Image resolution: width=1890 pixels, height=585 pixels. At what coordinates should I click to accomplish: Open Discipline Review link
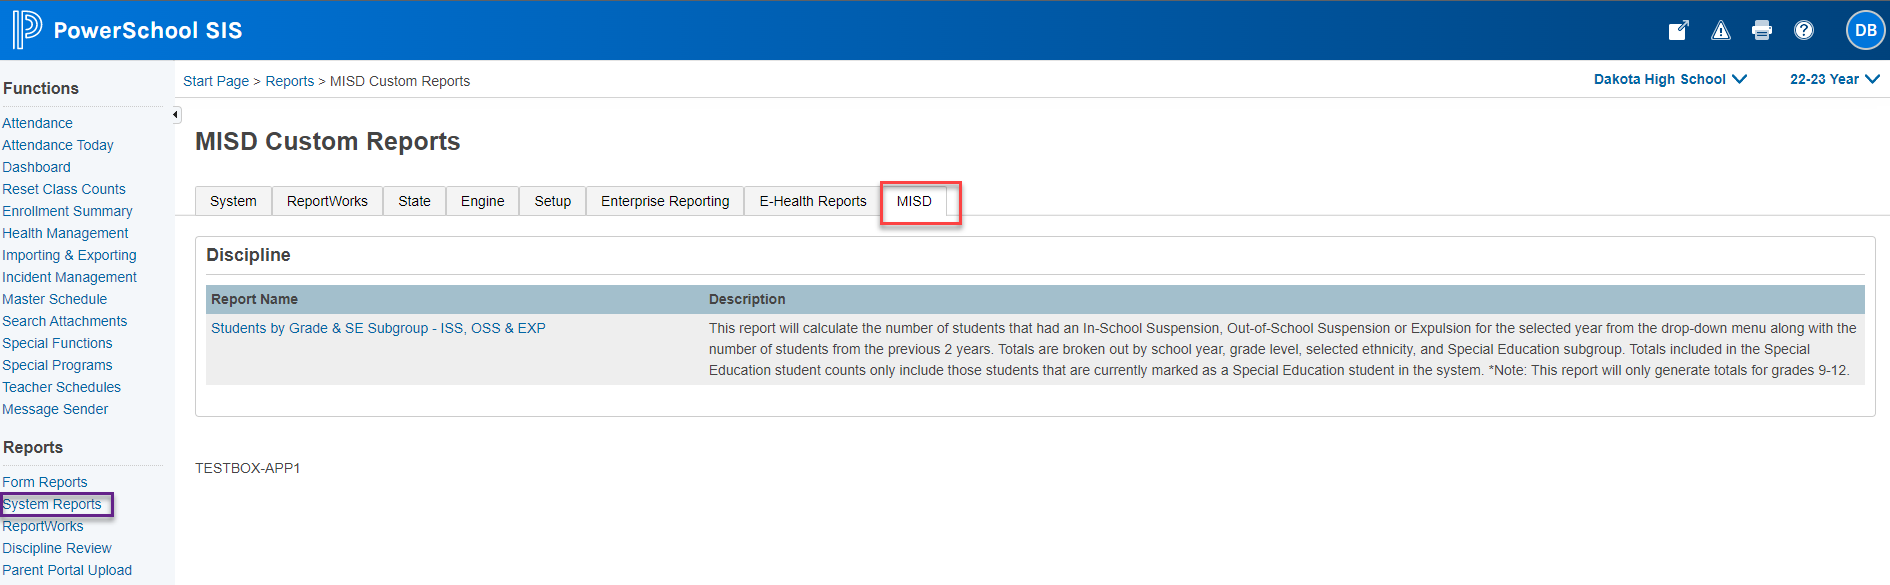click(x=57, y=548)
